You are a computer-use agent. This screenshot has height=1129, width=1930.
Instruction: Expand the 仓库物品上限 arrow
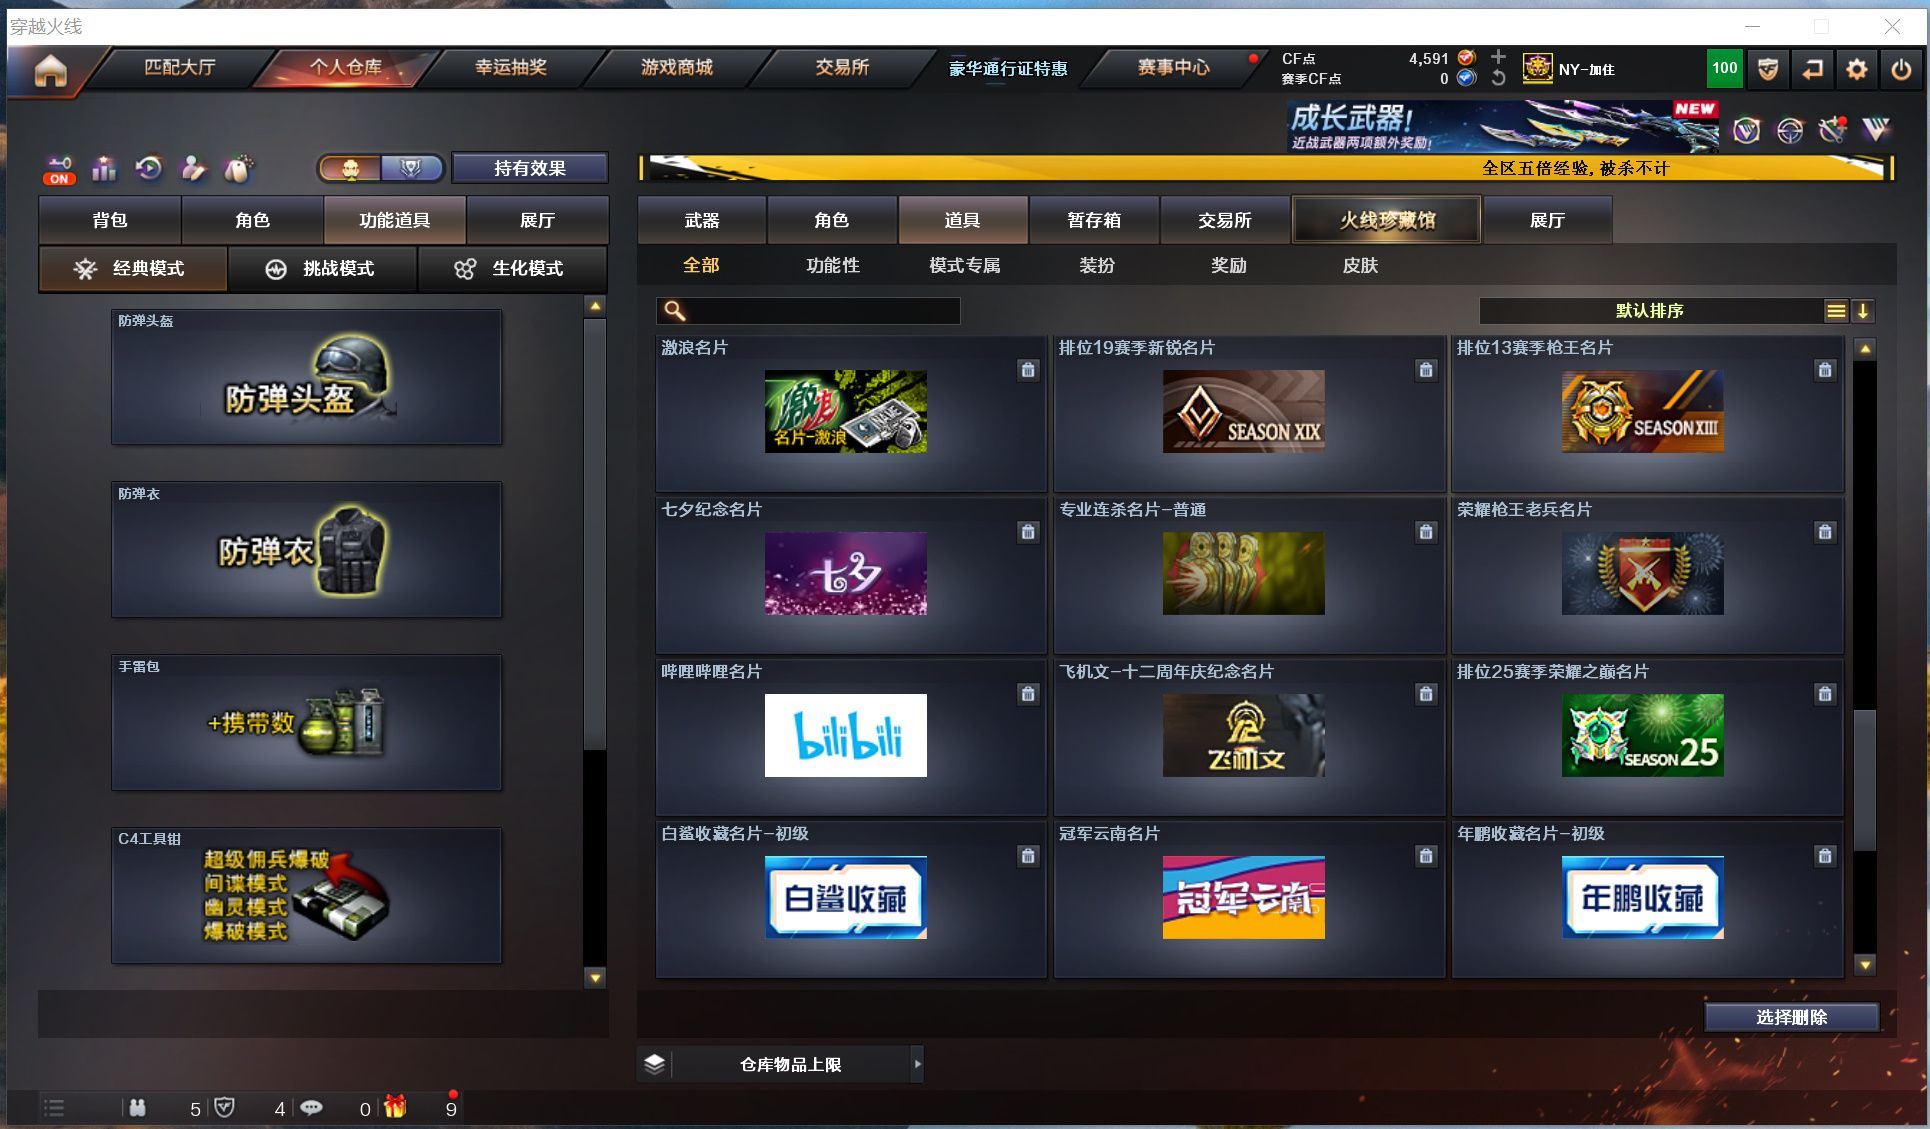coord(917,1064)
